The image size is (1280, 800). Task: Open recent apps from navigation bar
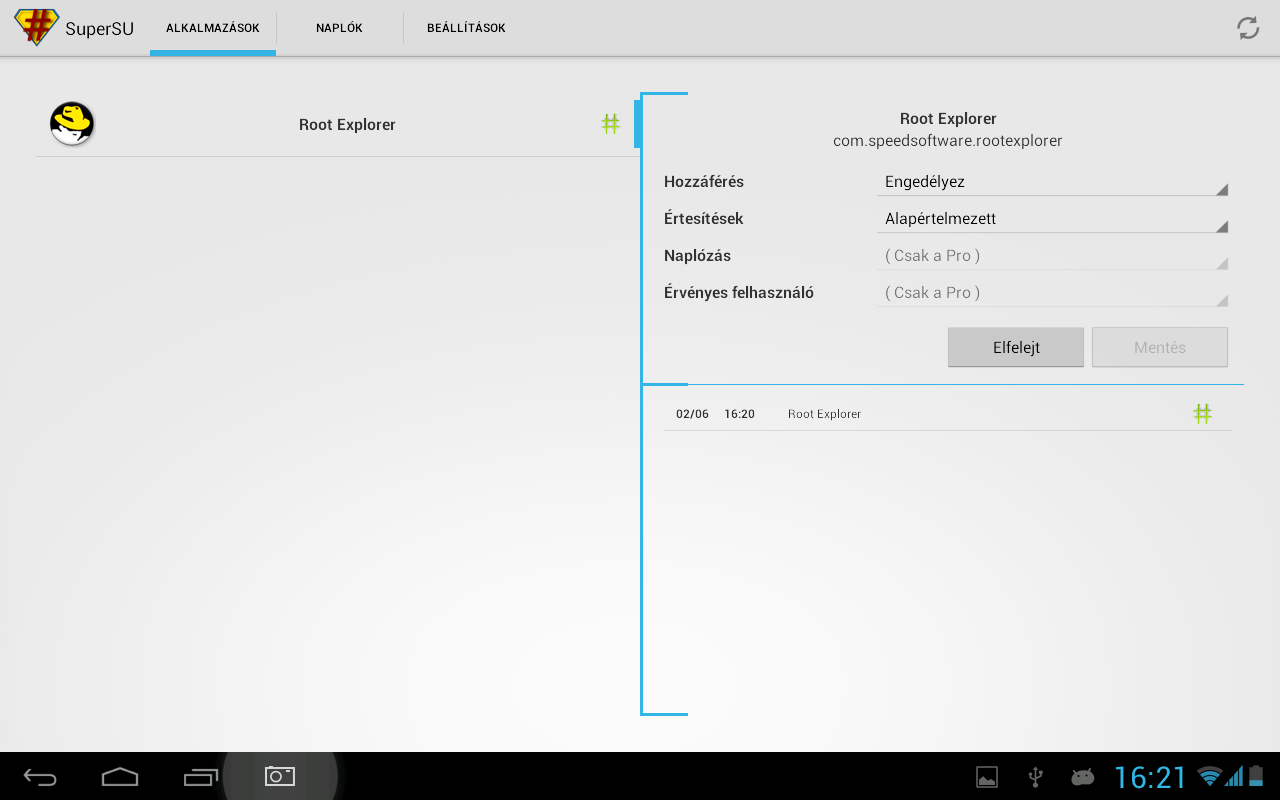(200, 776)
